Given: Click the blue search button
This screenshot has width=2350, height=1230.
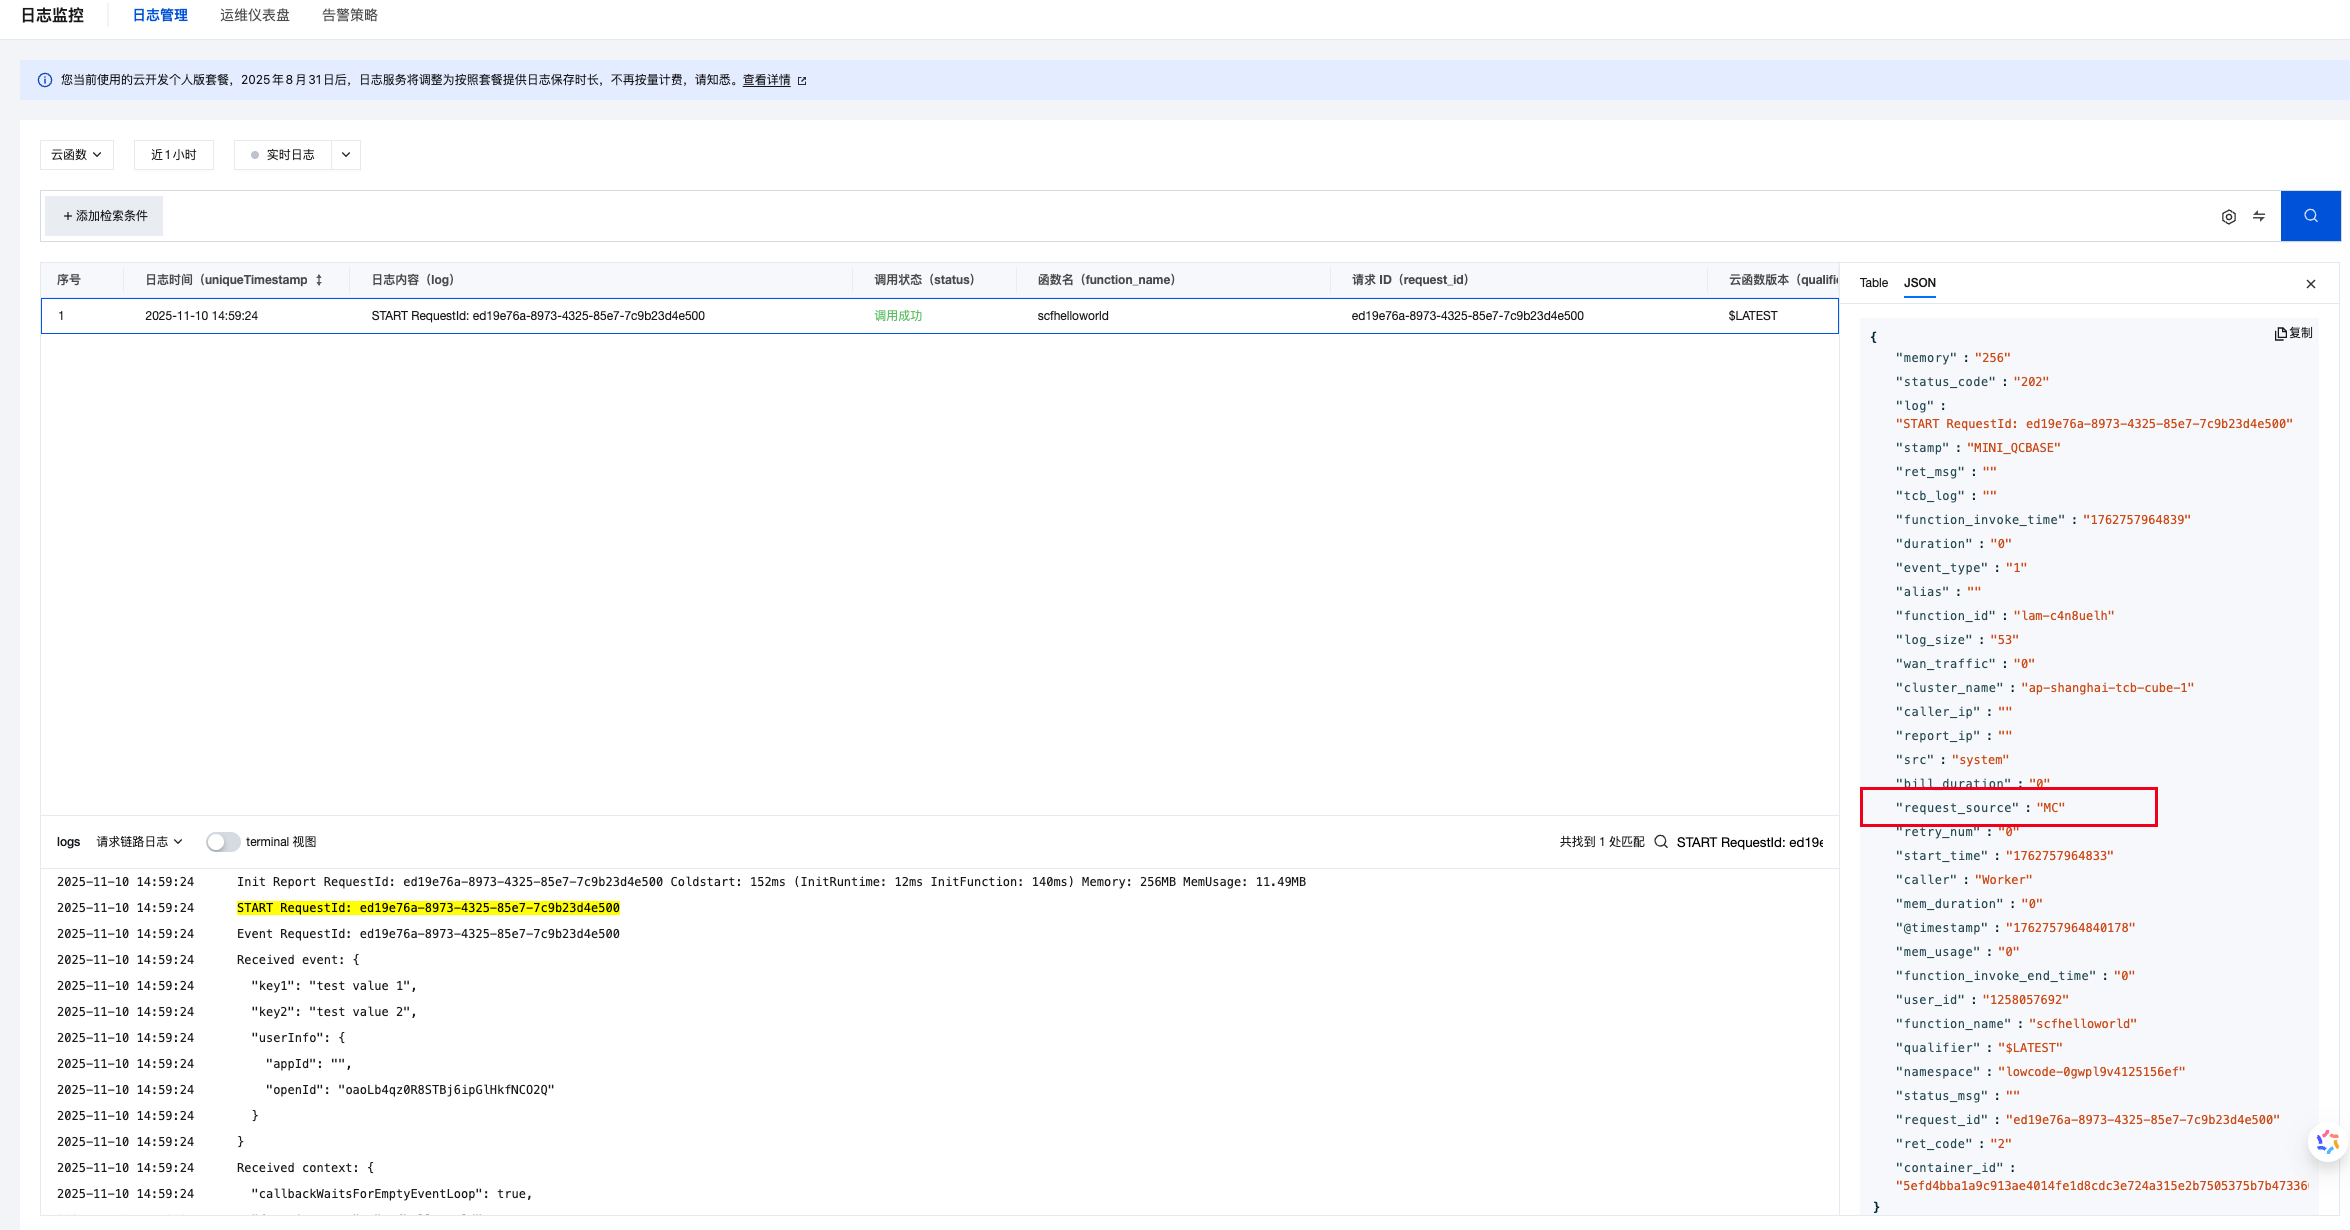Looking at the screenshot, I should [2310, 216].
